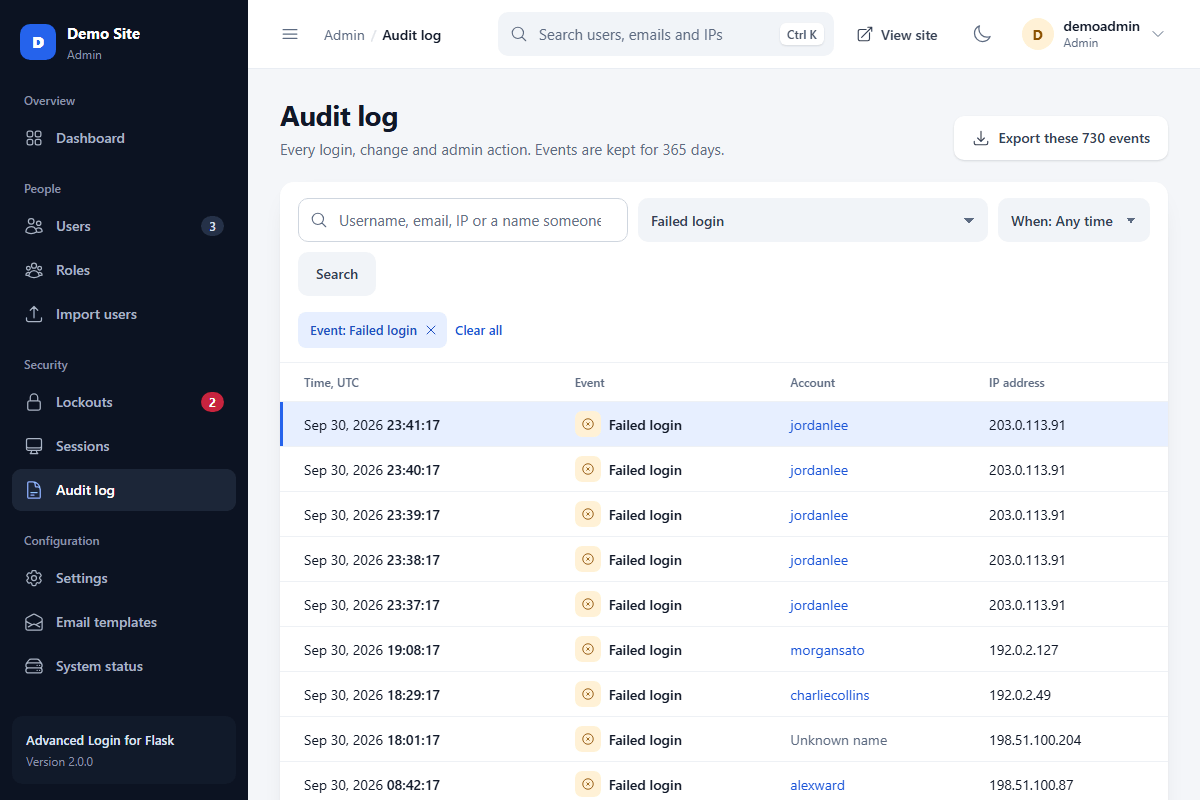
Task: Open the Failed login event type dropdown
Action: (x=813, y=220)
